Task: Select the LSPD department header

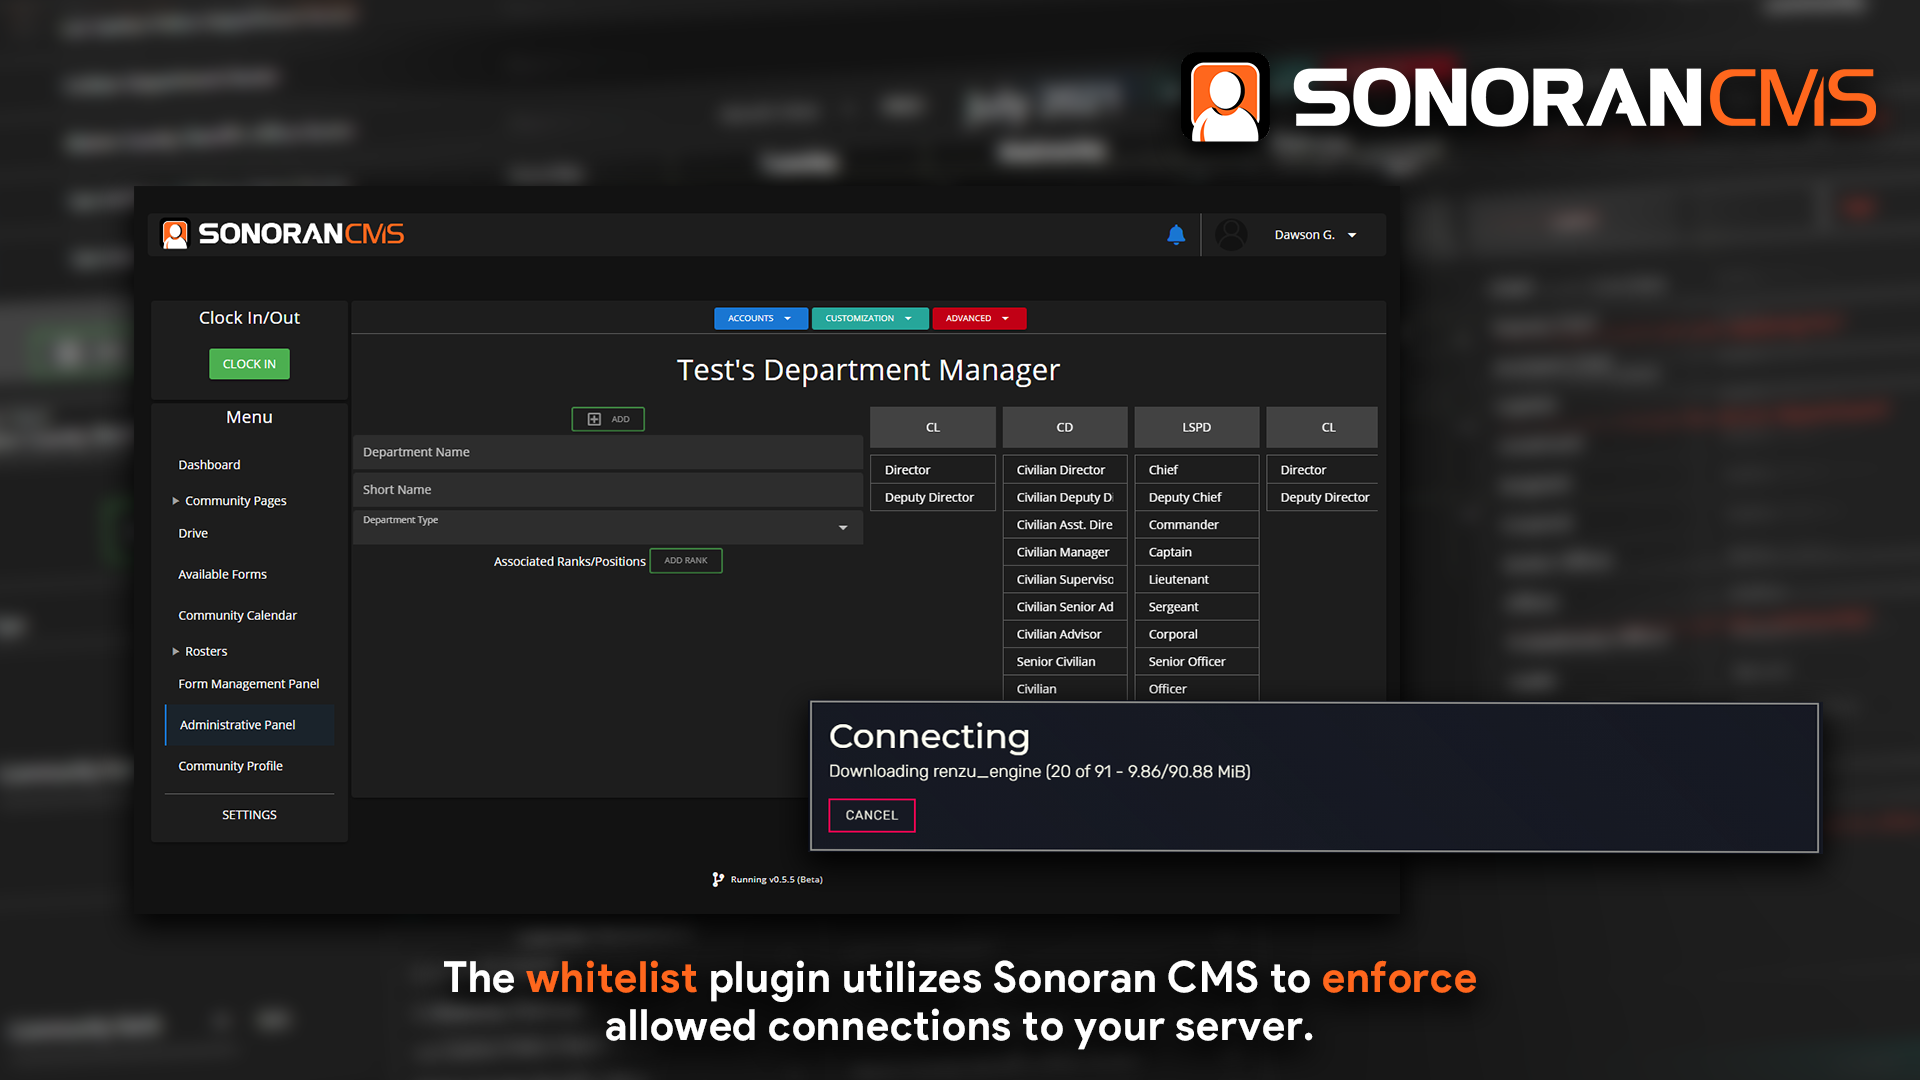Action: pos(1197,427)
